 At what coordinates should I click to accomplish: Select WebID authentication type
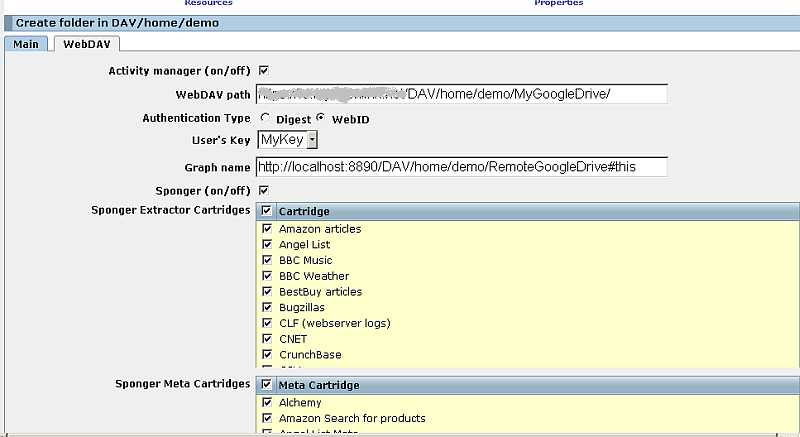click(x=321, y=118)
